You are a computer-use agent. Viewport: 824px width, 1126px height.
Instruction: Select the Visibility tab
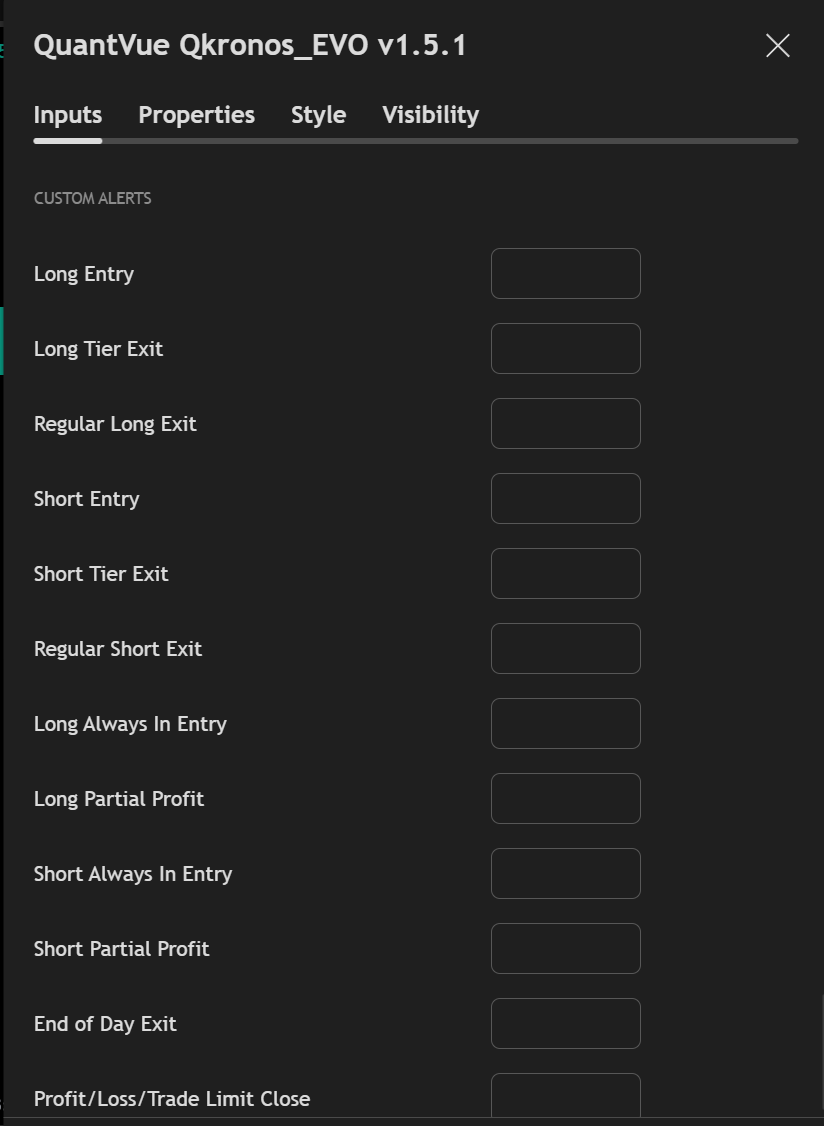point(430,115)
